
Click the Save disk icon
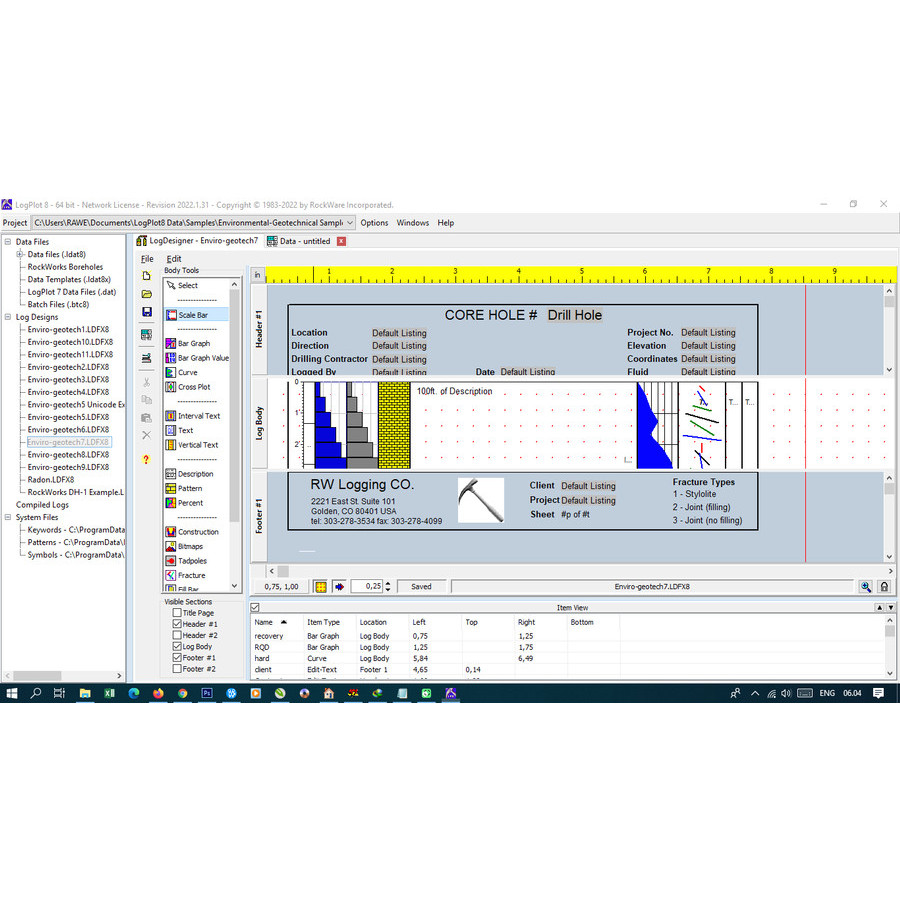146,312
